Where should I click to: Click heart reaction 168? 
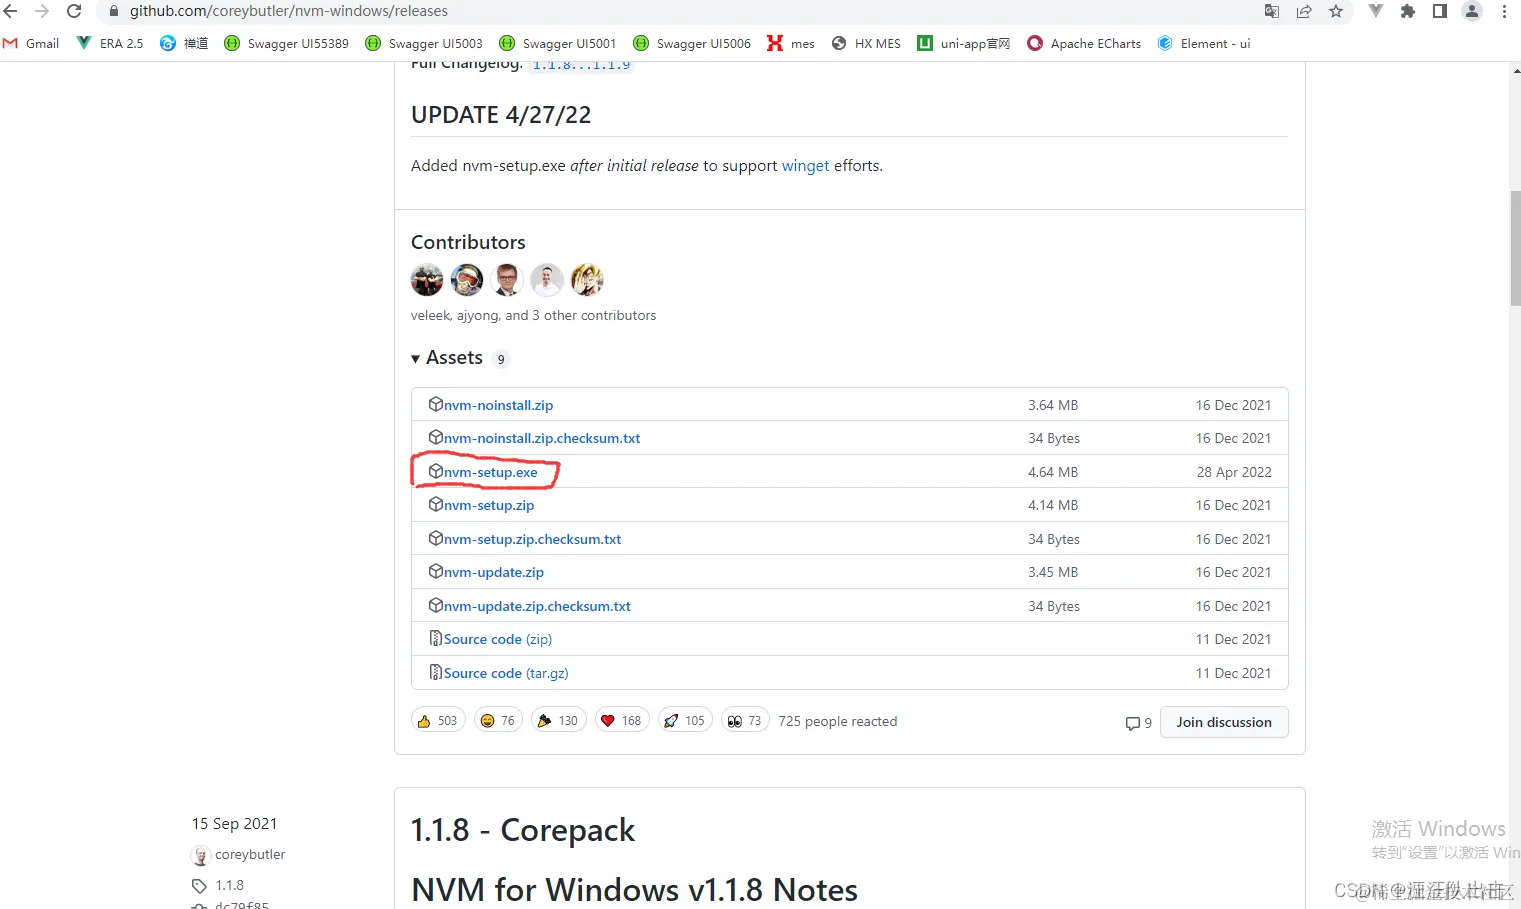(x=622, y=721)
